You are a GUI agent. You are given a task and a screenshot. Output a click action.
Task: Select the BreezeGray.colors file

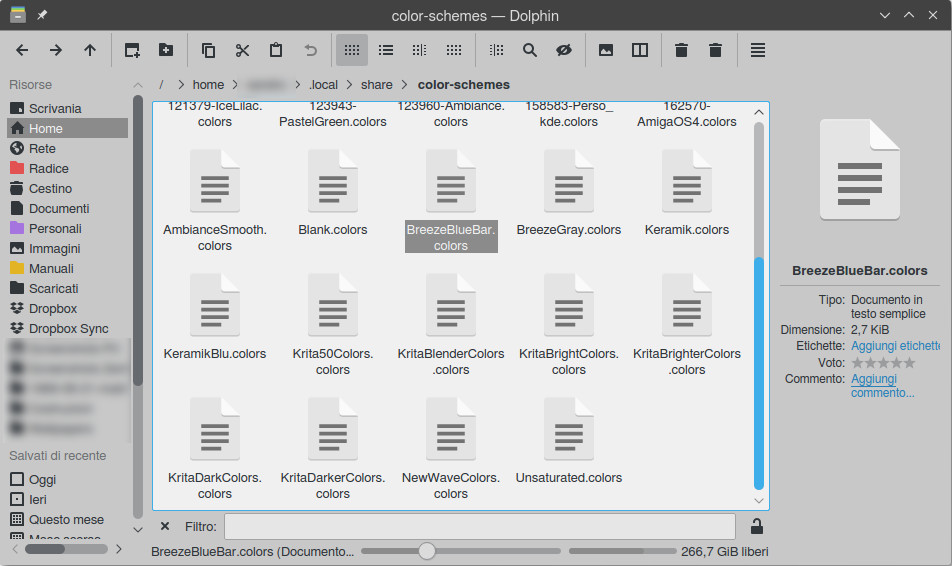coord(569,193)
